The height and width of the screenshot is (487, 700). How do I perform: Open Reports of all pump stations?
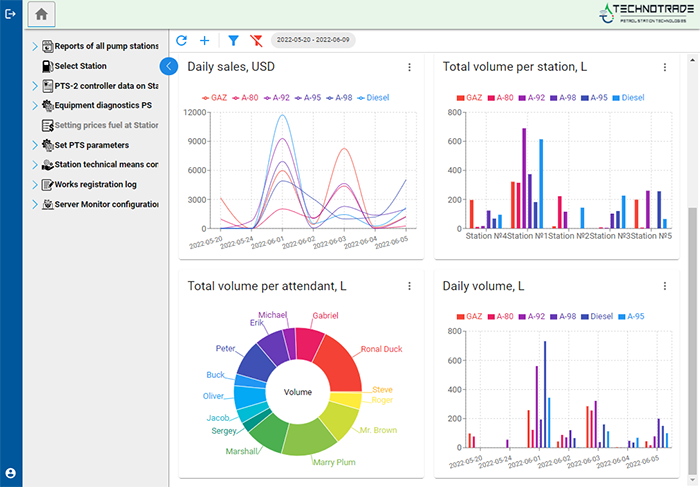[x=106, y=46]
